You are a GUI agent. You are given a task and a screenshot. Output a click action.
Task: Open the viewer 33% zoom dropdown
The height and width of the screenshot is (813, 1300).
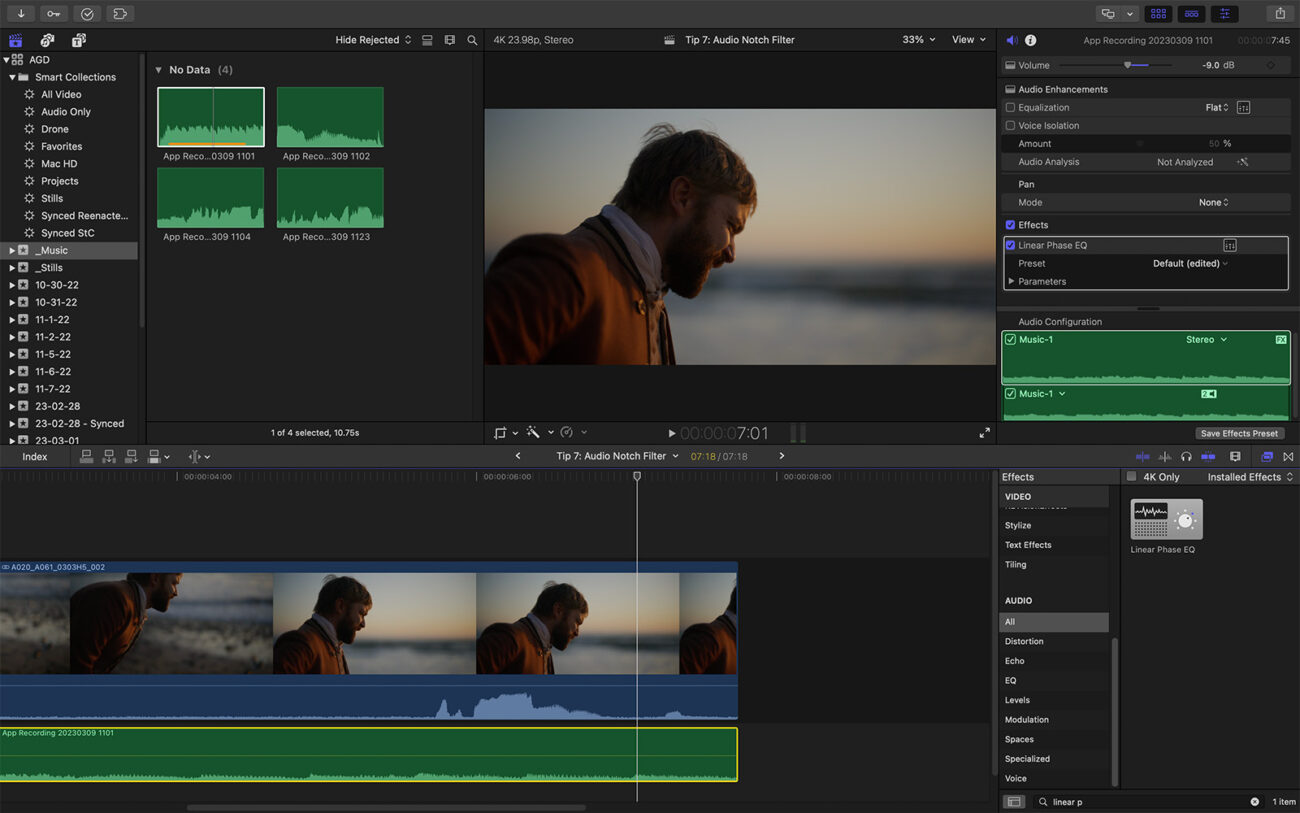coord(917,39)
